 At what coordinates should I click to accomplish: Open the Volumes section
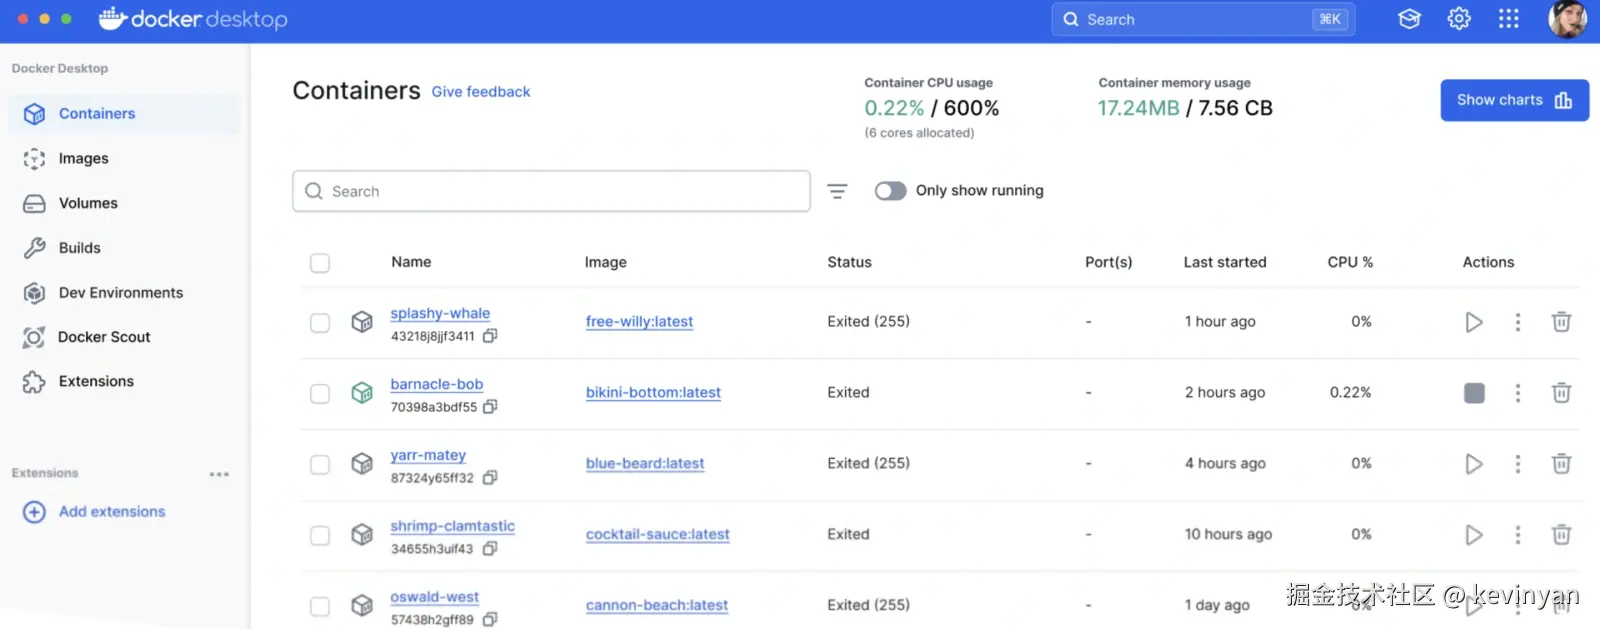(88, 204)
